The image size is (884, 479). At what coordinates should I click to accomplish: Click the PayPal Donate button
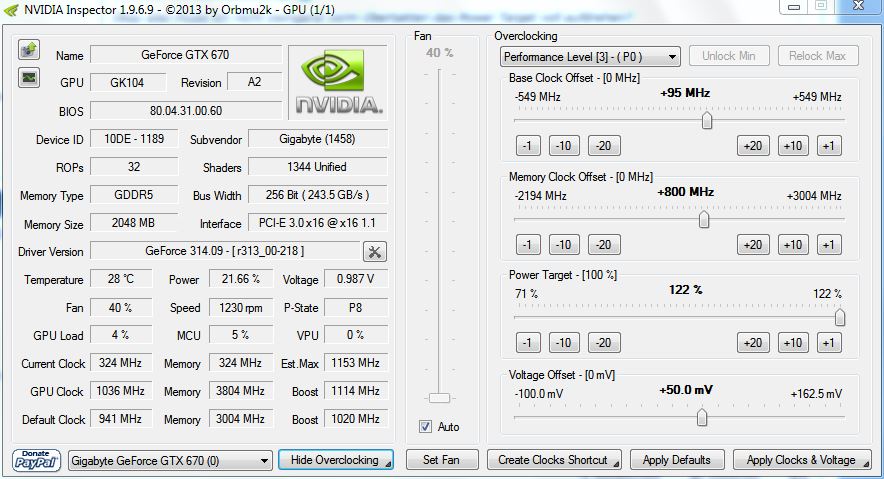pyautogui.click(x=36, y=460)
